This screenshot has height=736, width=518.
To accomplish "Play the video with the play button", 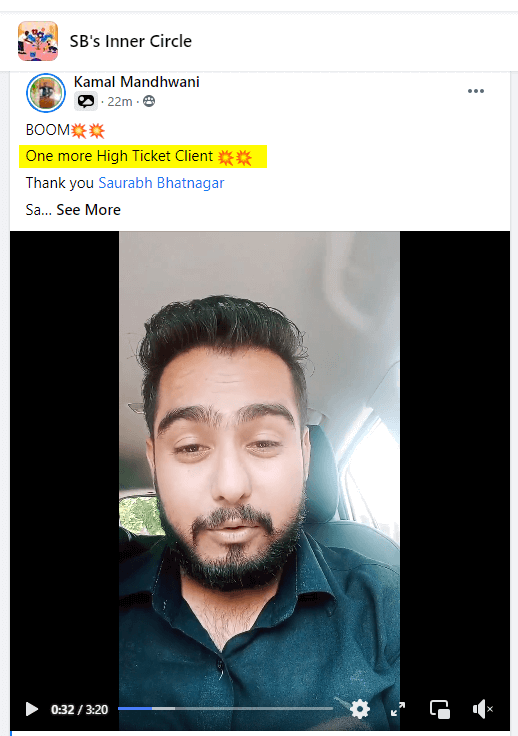I will [31, 709].
